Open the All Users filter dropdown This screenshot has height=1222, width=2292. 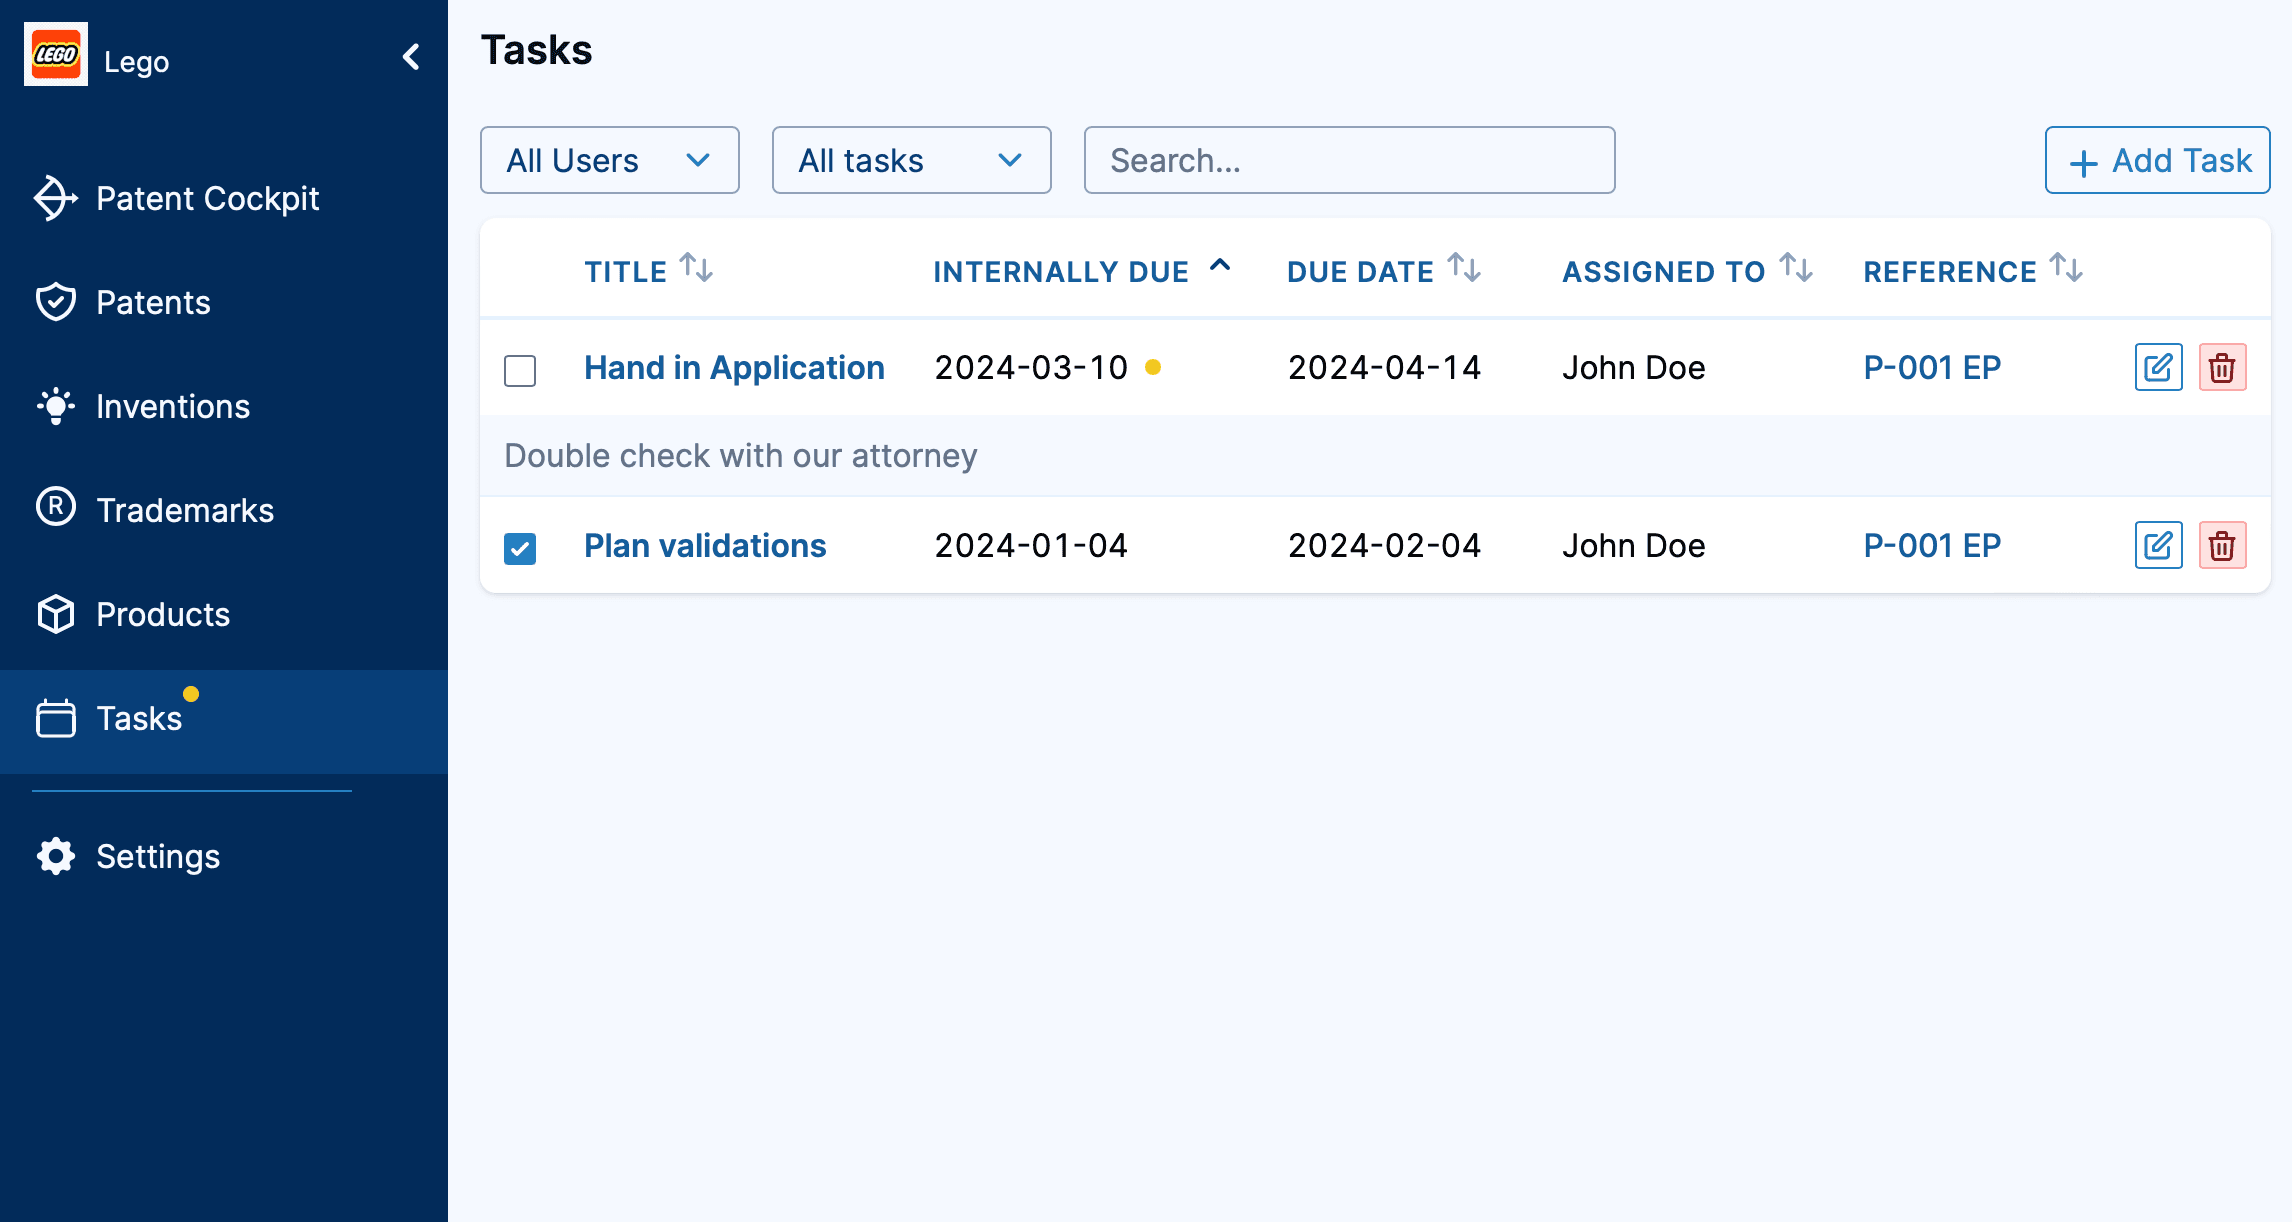(x=609, y=159)
